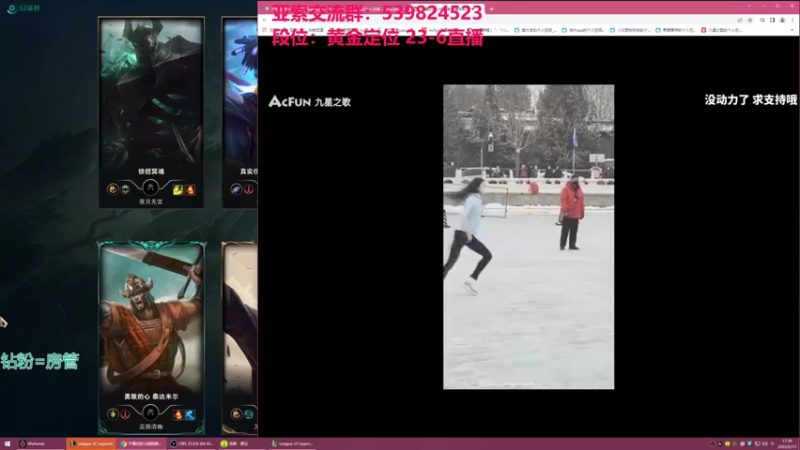
Task: Open bookmark immediately left of the red-icon bookmark
Action: click(x=675, y=30)
